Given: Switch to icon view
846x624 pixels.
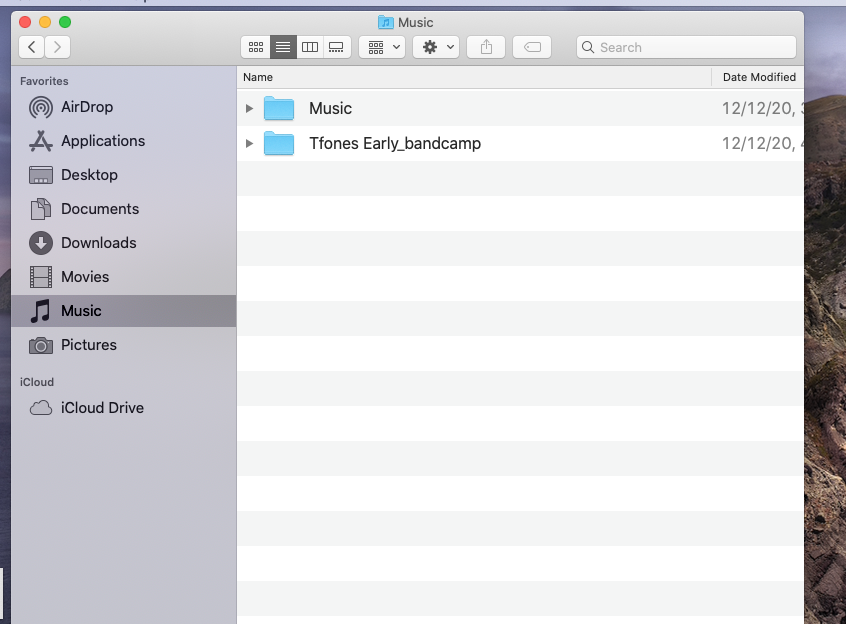Looking at the screenshot, I should [x=256, y=46].
